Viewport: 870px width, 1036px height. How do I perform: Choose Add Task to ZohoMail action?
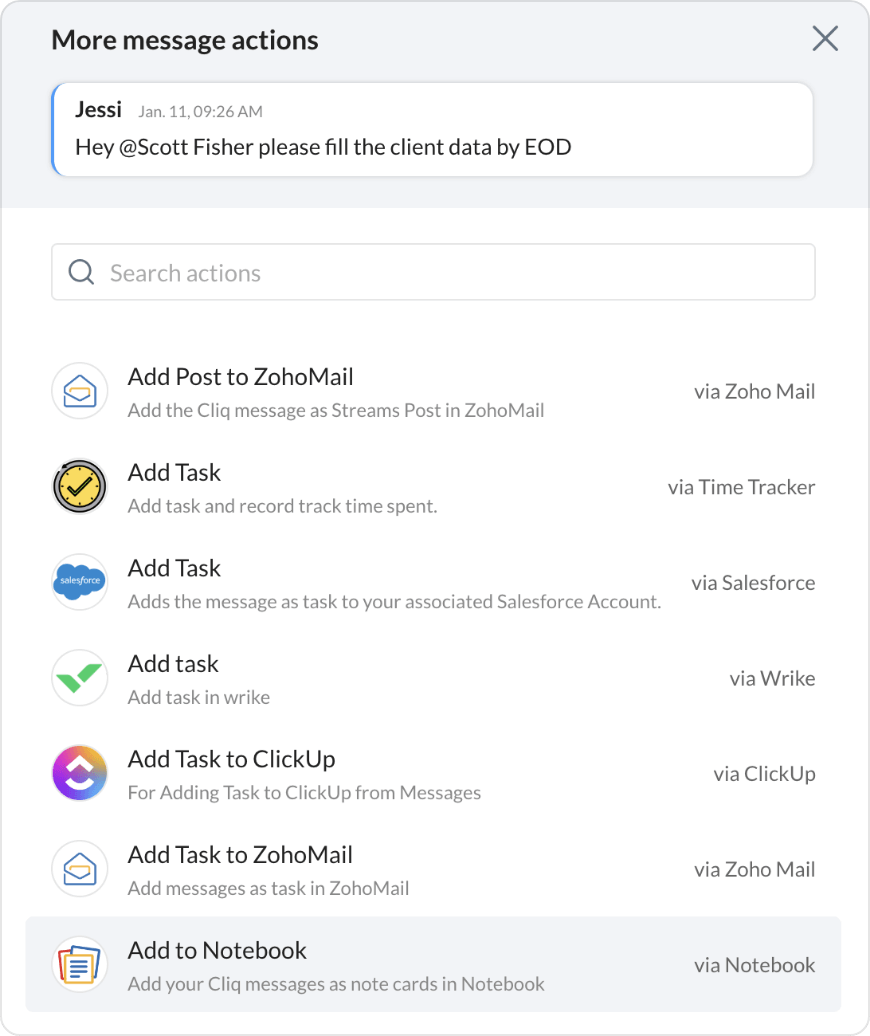240,856
